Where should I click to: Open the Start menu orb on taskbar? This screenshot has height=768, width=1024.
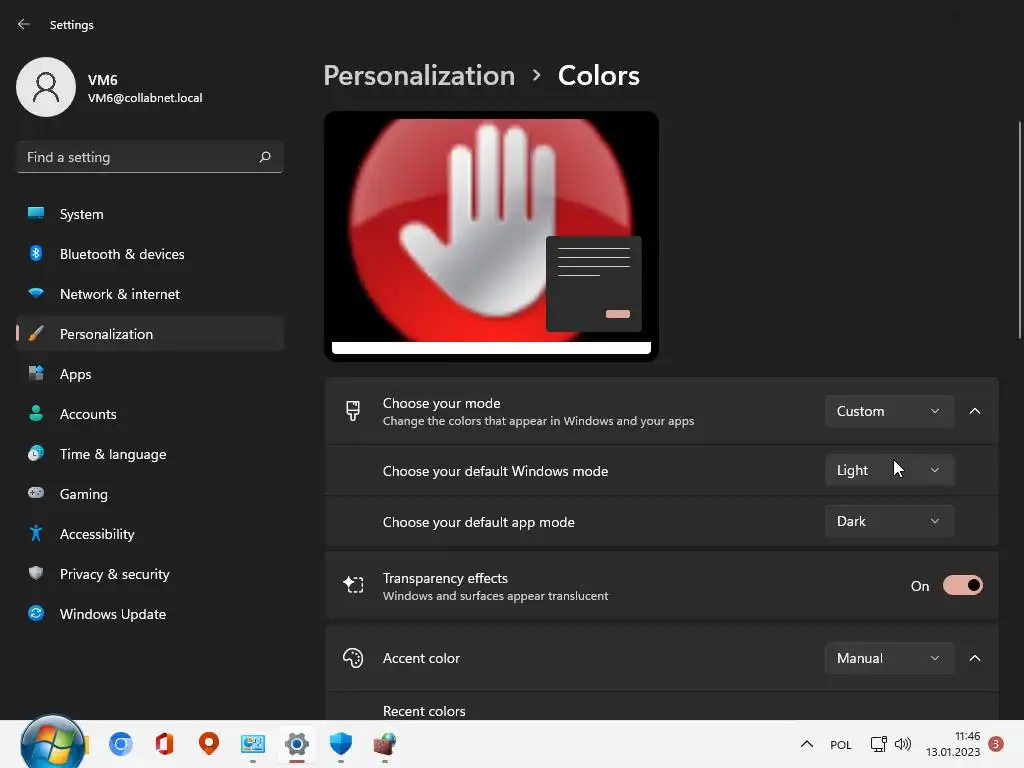(x=52, y=743)
